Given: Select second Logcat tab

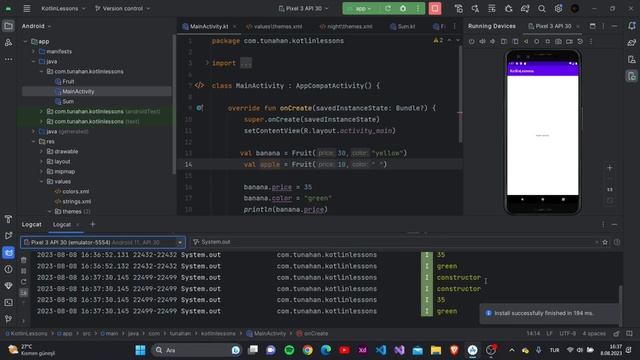Looking at the screenshot, I should [x=62, y=224].
